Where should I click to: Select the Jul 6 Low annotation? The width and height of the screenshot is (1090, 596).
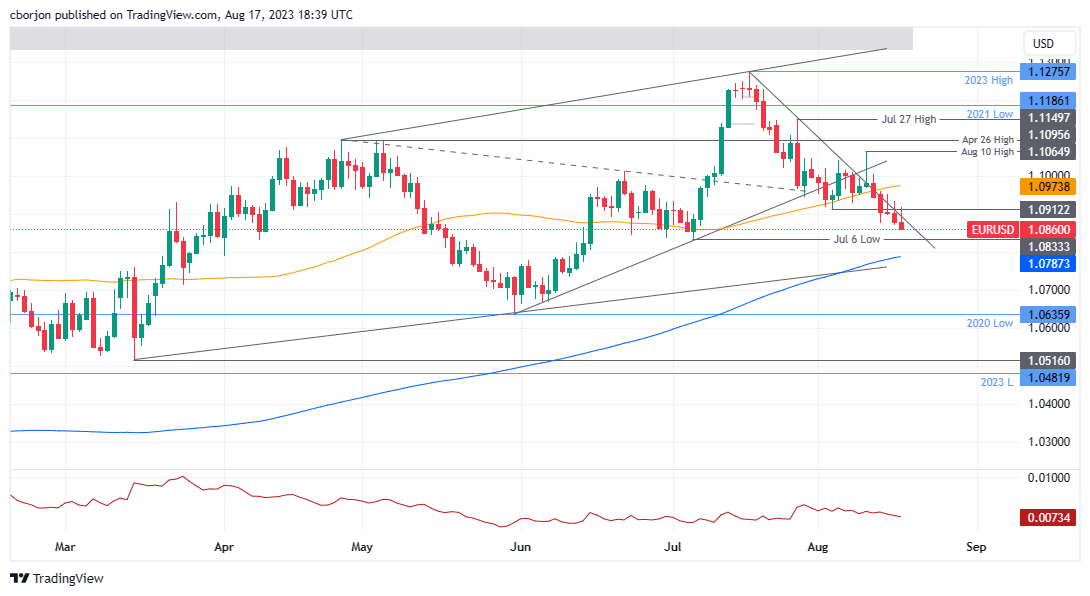click(857, 240)
